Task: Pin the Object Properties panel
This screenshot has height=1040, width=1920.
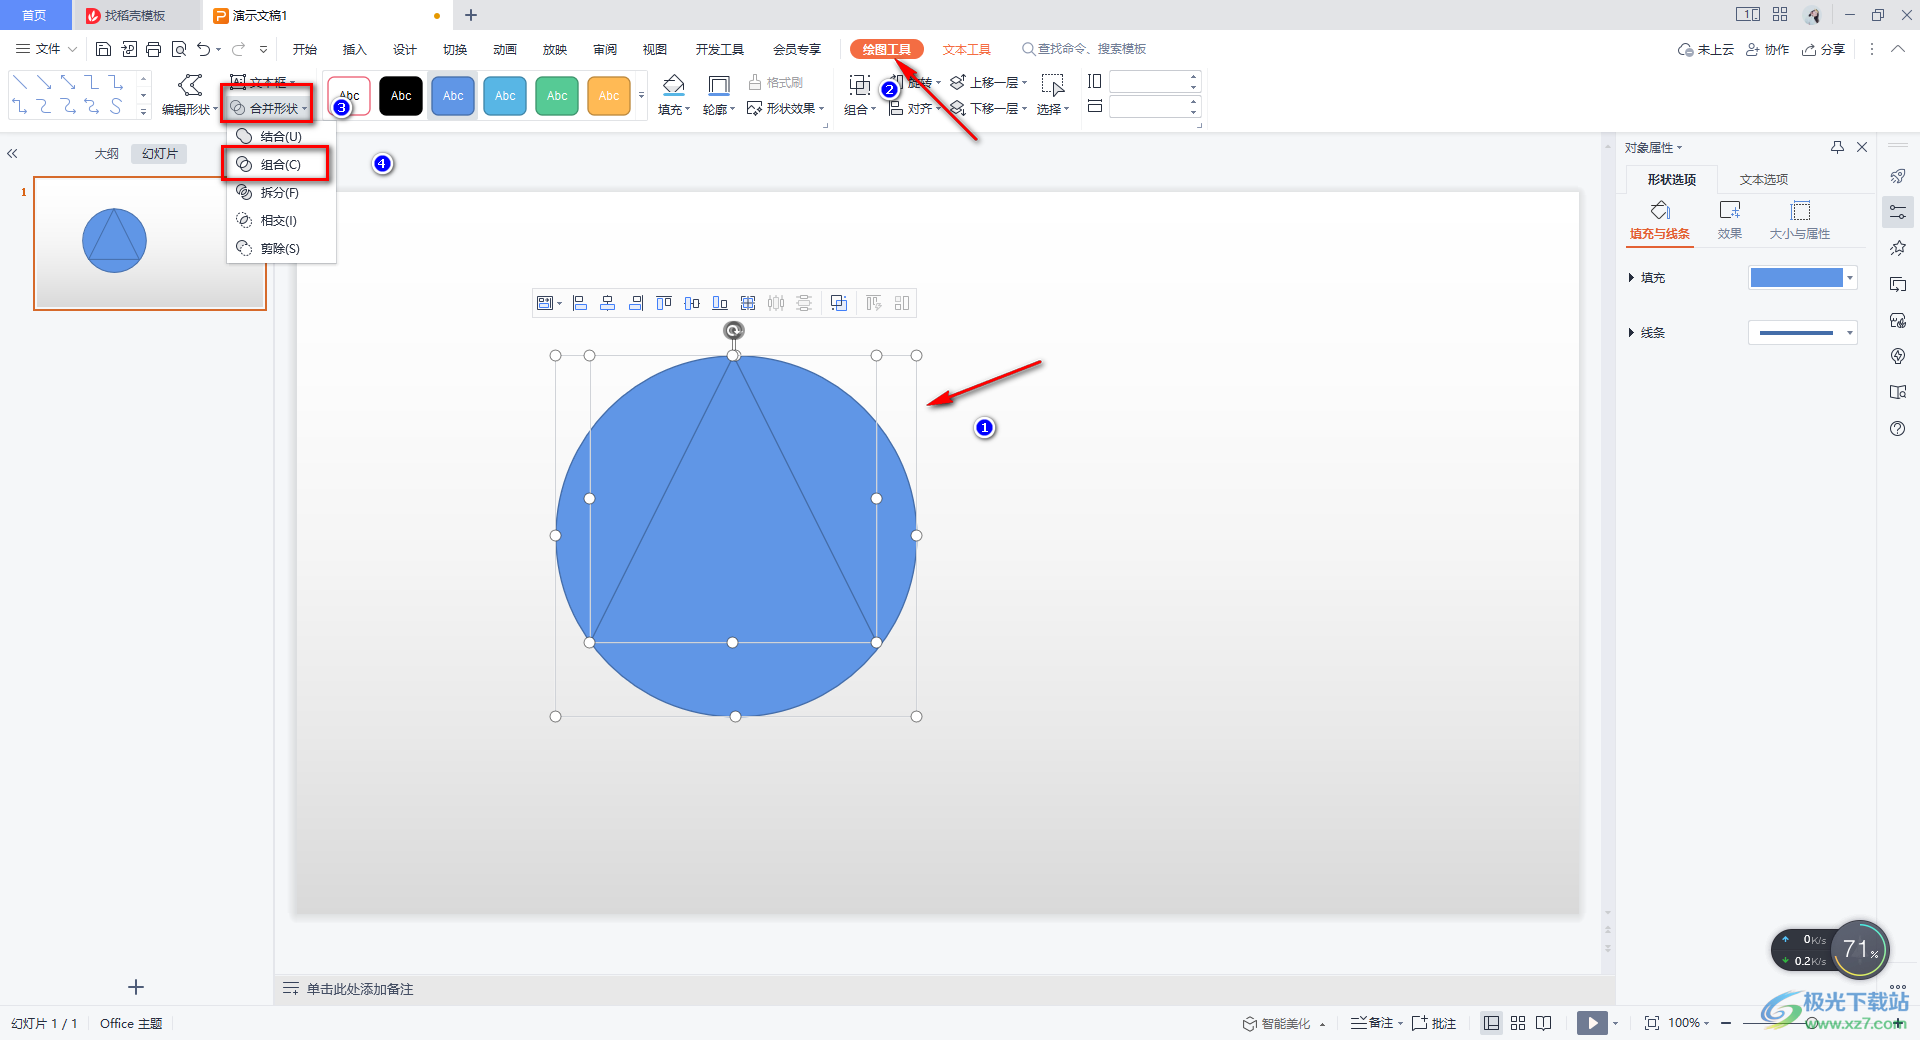Action: click(1837, 147)
